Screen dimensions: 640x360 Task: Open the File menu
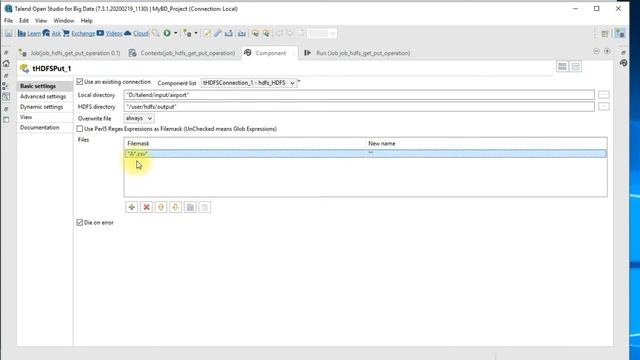pos(8,20)
